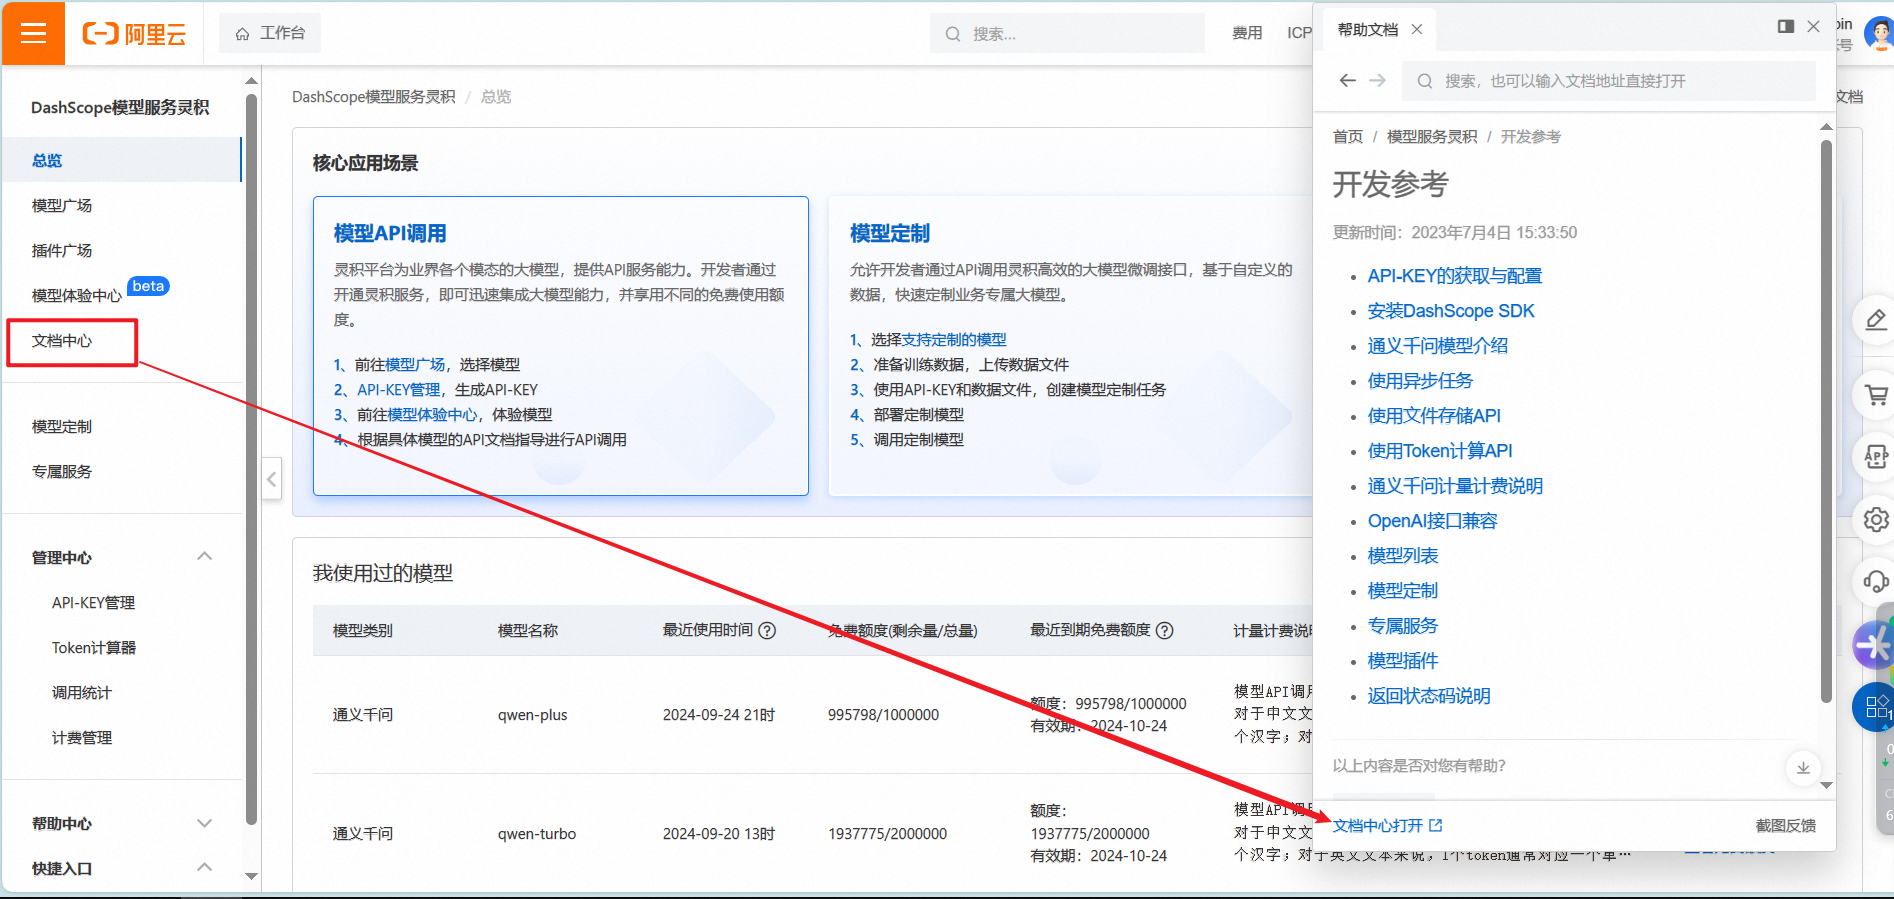This screenshot has height=899, width=1894.
Task: Open 返回状态码说明 doc link
Action: pos(1428,696)
